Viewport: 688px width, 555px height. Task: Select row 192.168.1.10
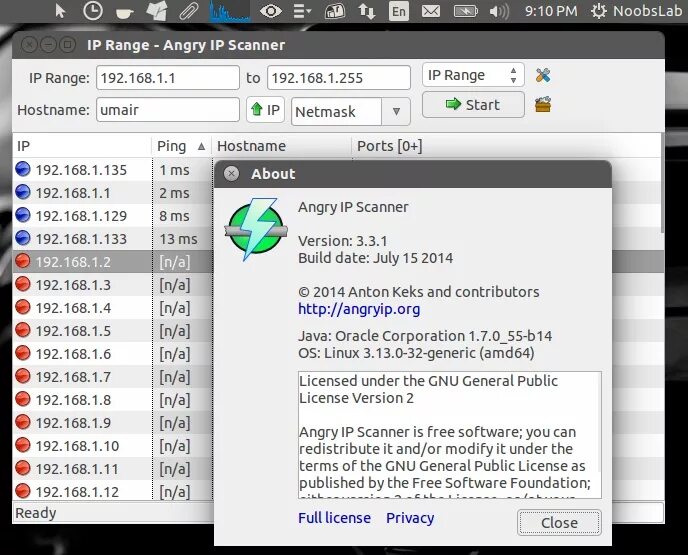(113, 446)
